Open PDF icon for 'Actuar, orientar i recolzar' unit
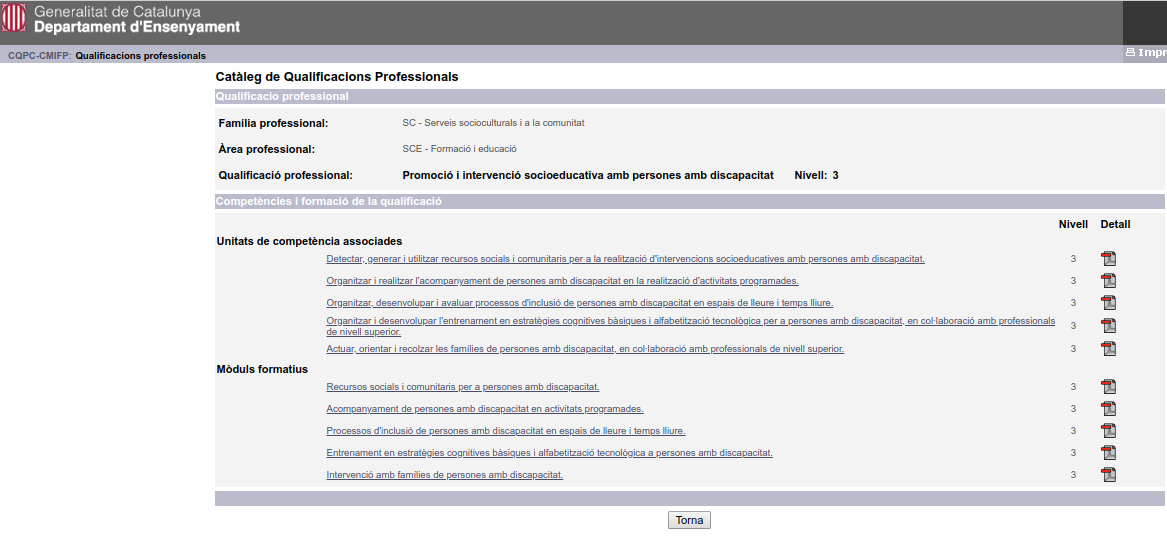This screenshot has width=1167, height=542. [x=1108, y=349]
